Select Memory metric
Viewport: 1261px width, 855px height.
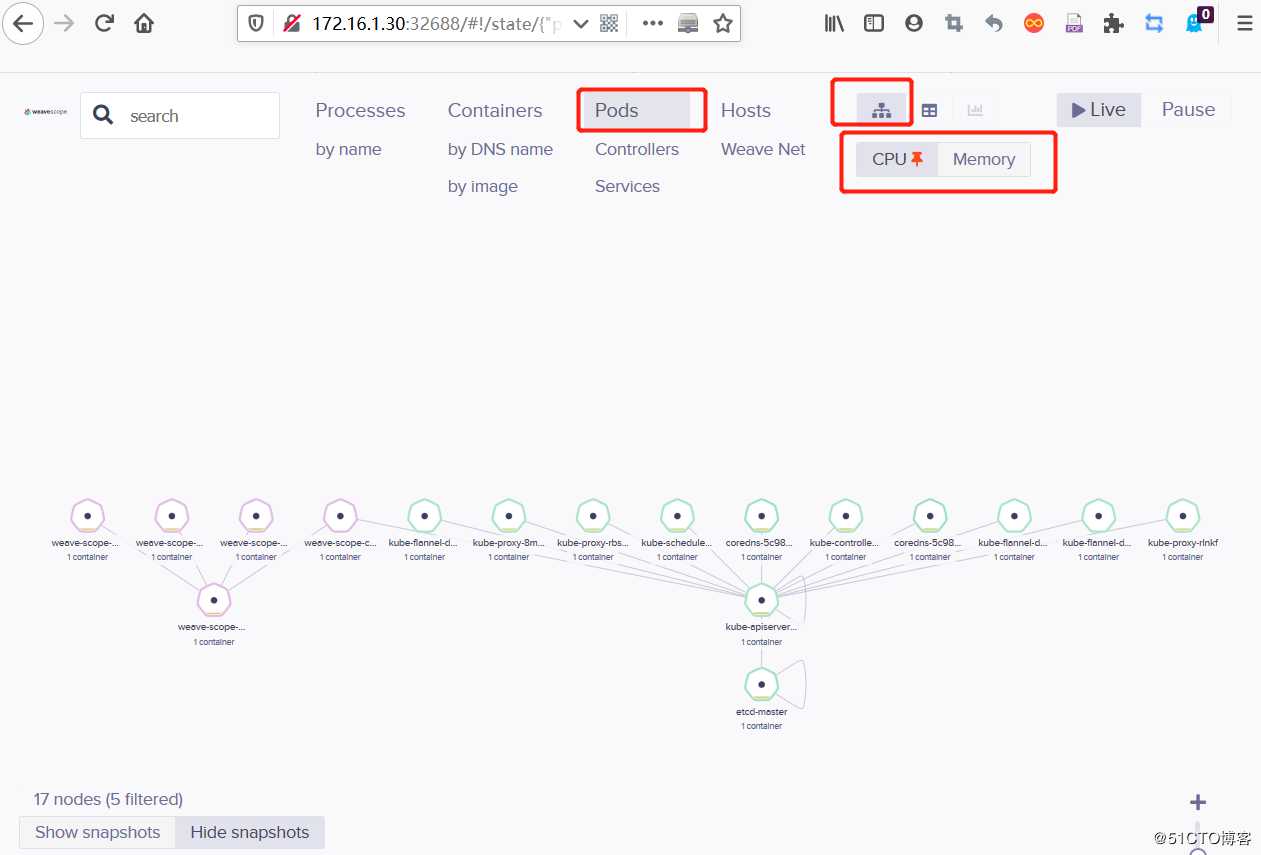coord(984,159)
